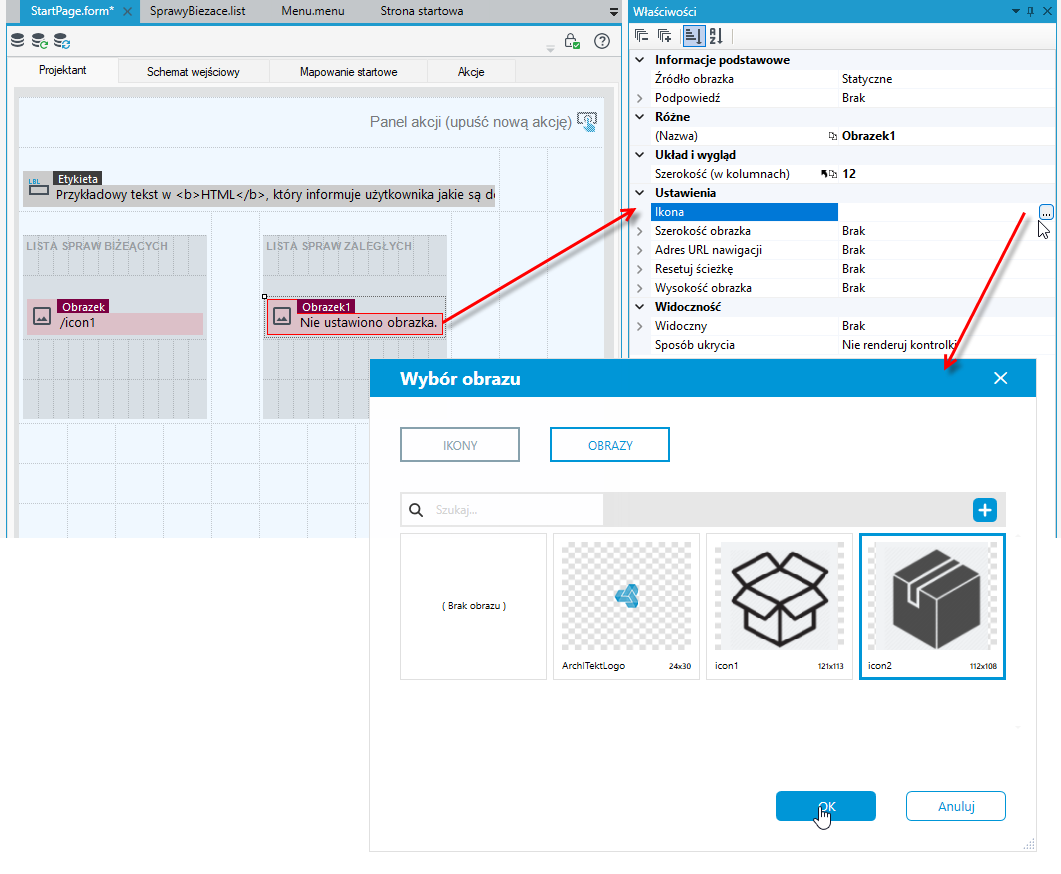Collapse all property categories in Właściwości toolbar
Screen dimensions: 1061x874
pos(641,36)
